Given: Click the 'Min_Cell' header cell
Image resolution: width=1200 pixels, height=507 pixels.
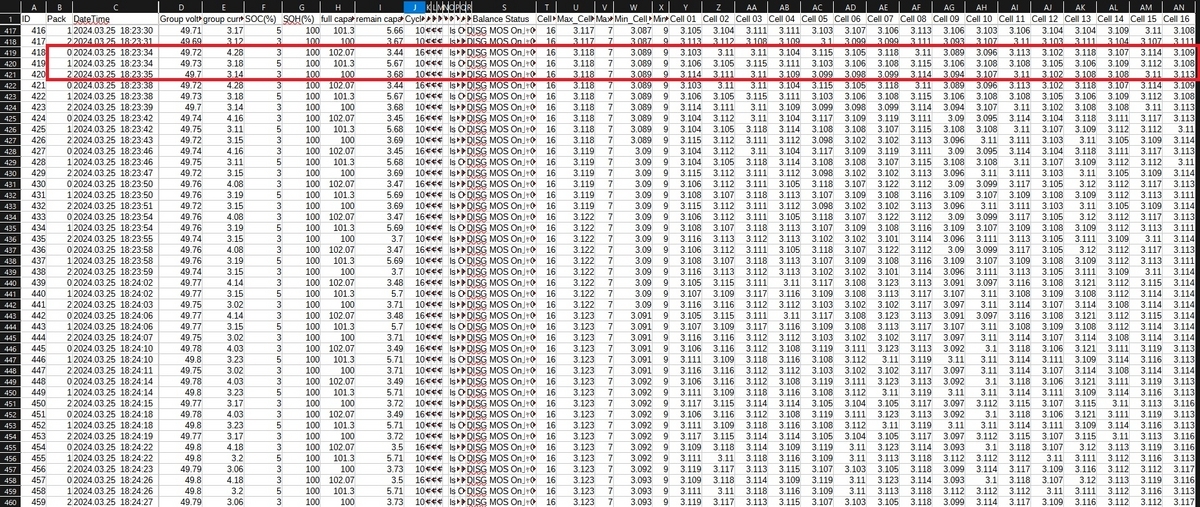Looking at the screenshot, I should point(634,19).
